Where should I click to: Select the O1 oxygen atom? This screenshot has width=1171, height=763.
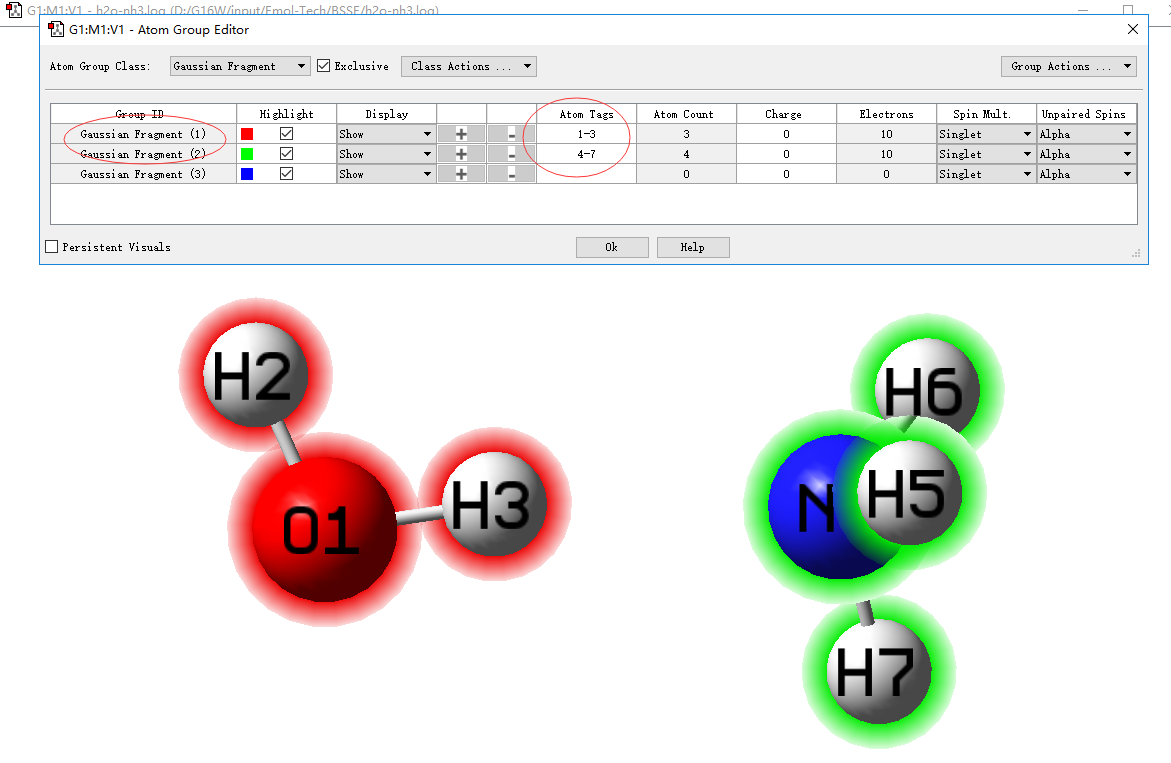tap(320, 529)
